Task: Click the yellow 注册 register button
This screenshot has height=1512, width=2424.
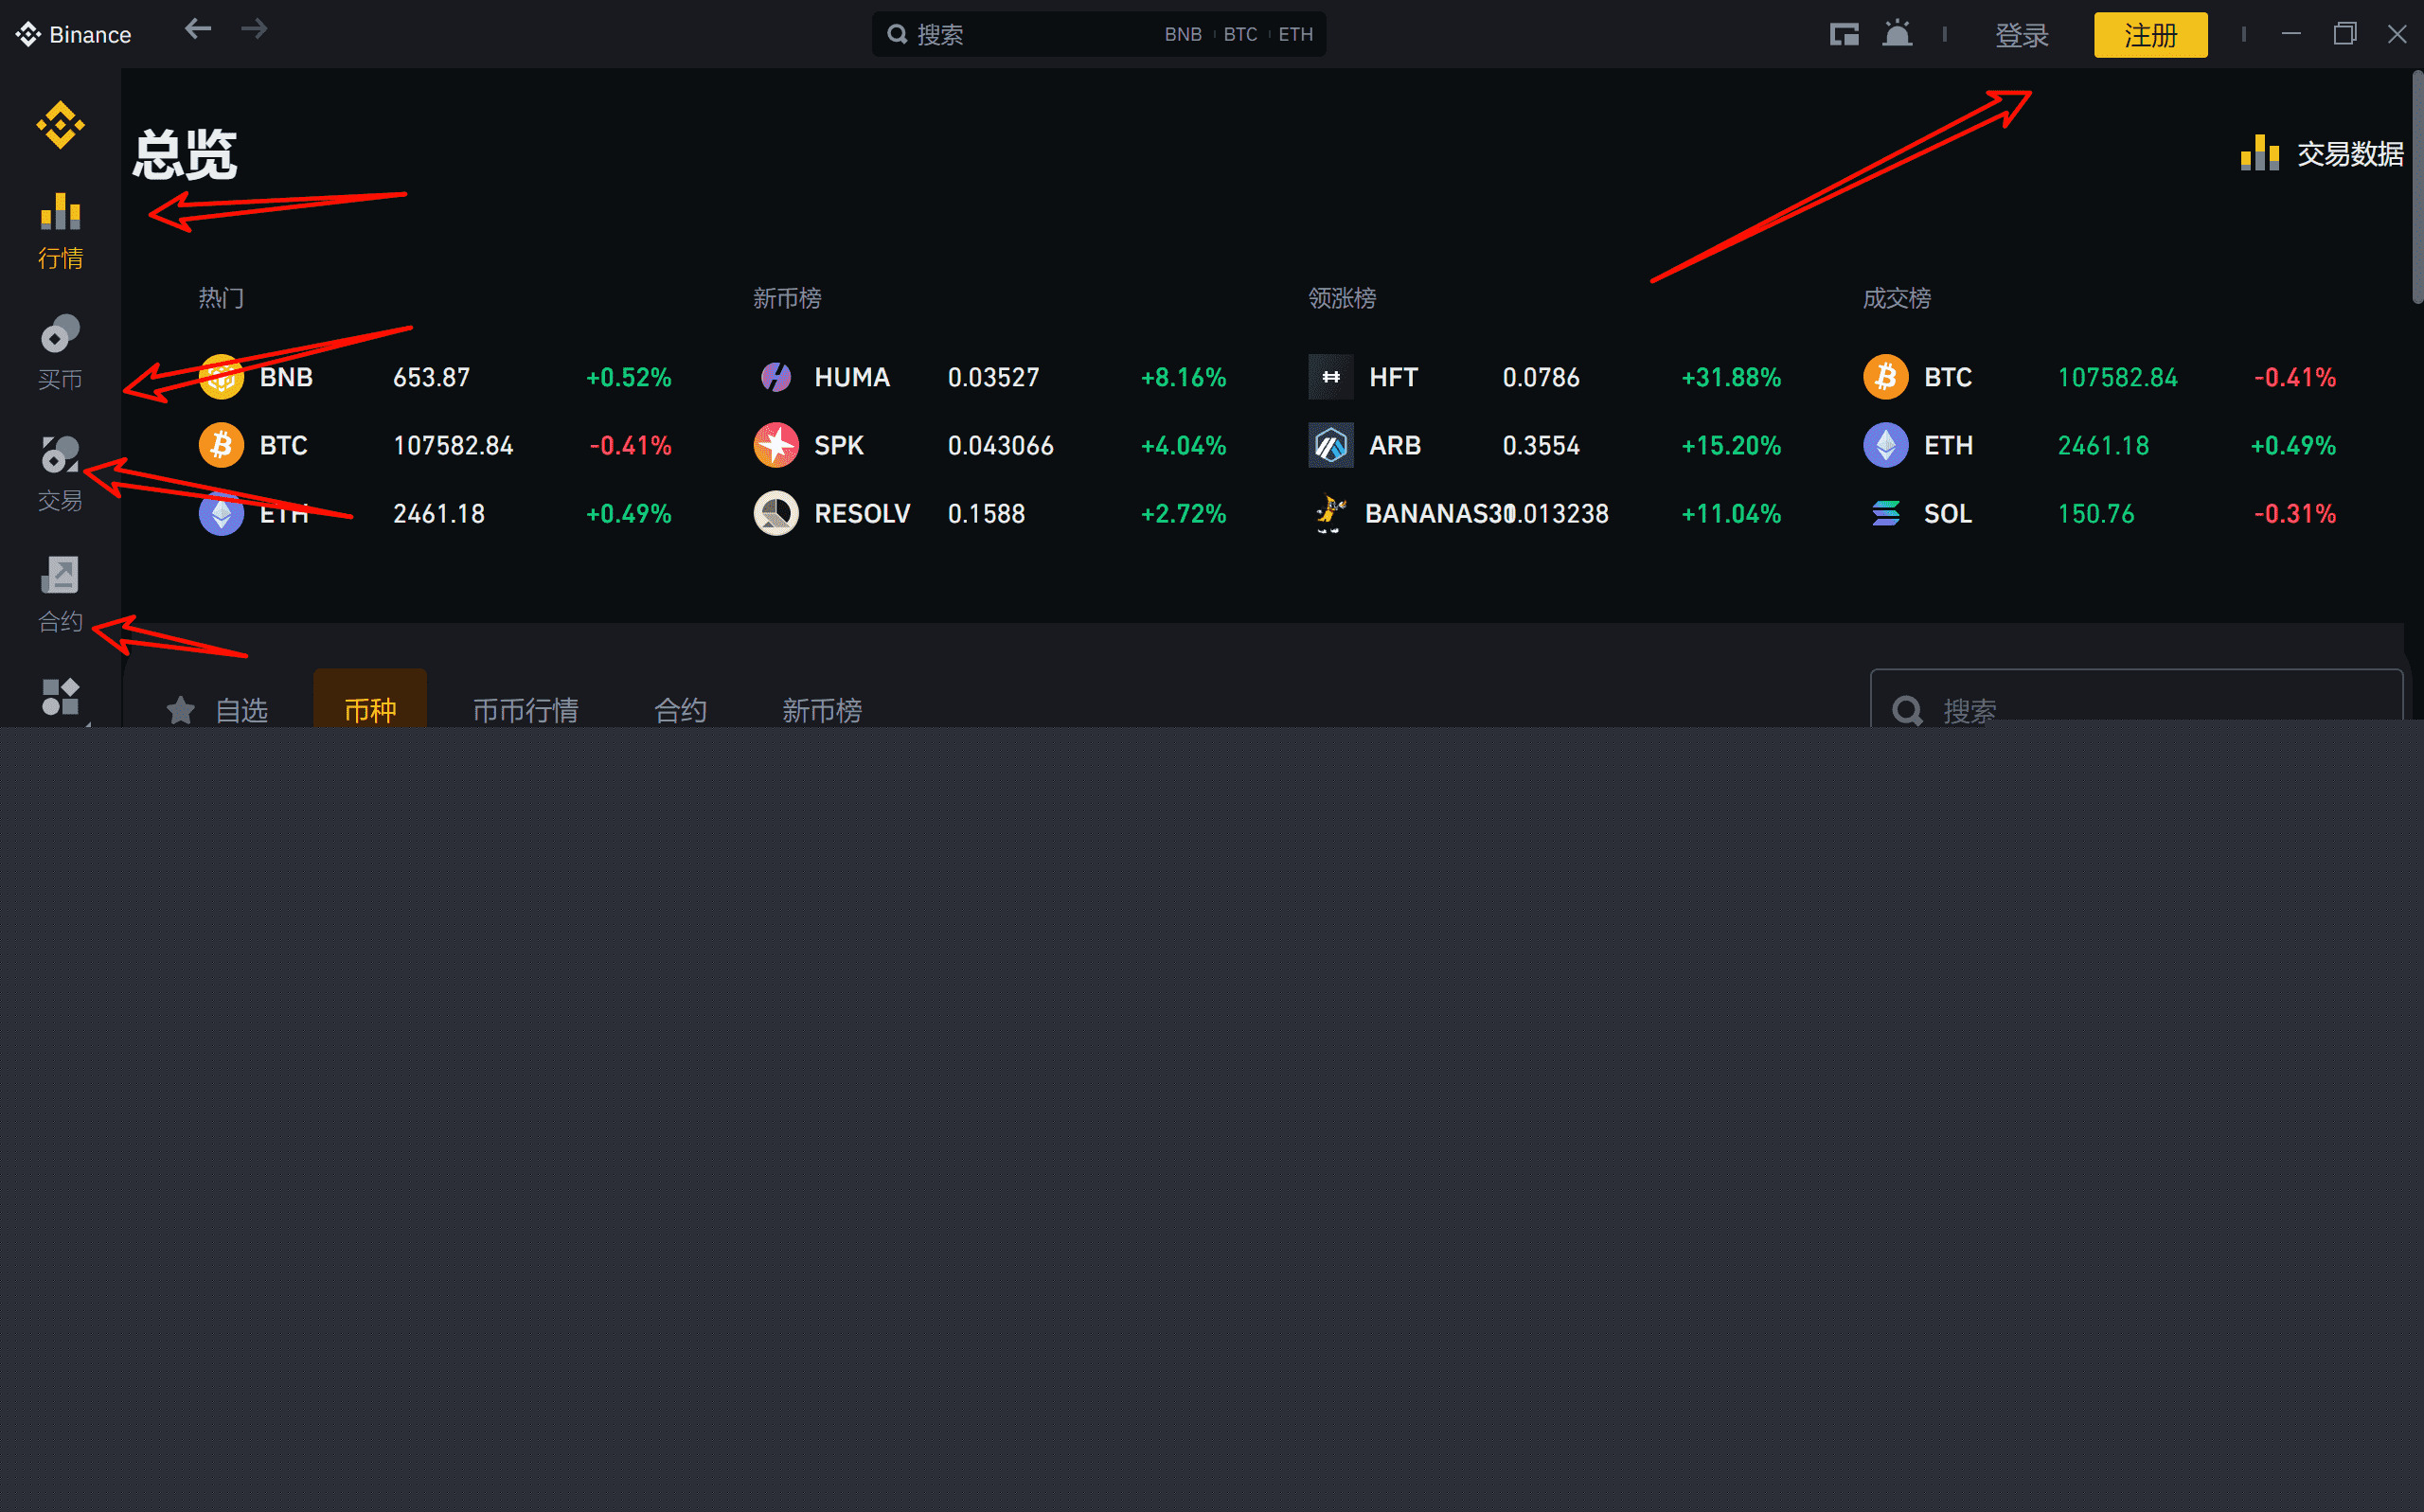Action: pos(2150,35)
